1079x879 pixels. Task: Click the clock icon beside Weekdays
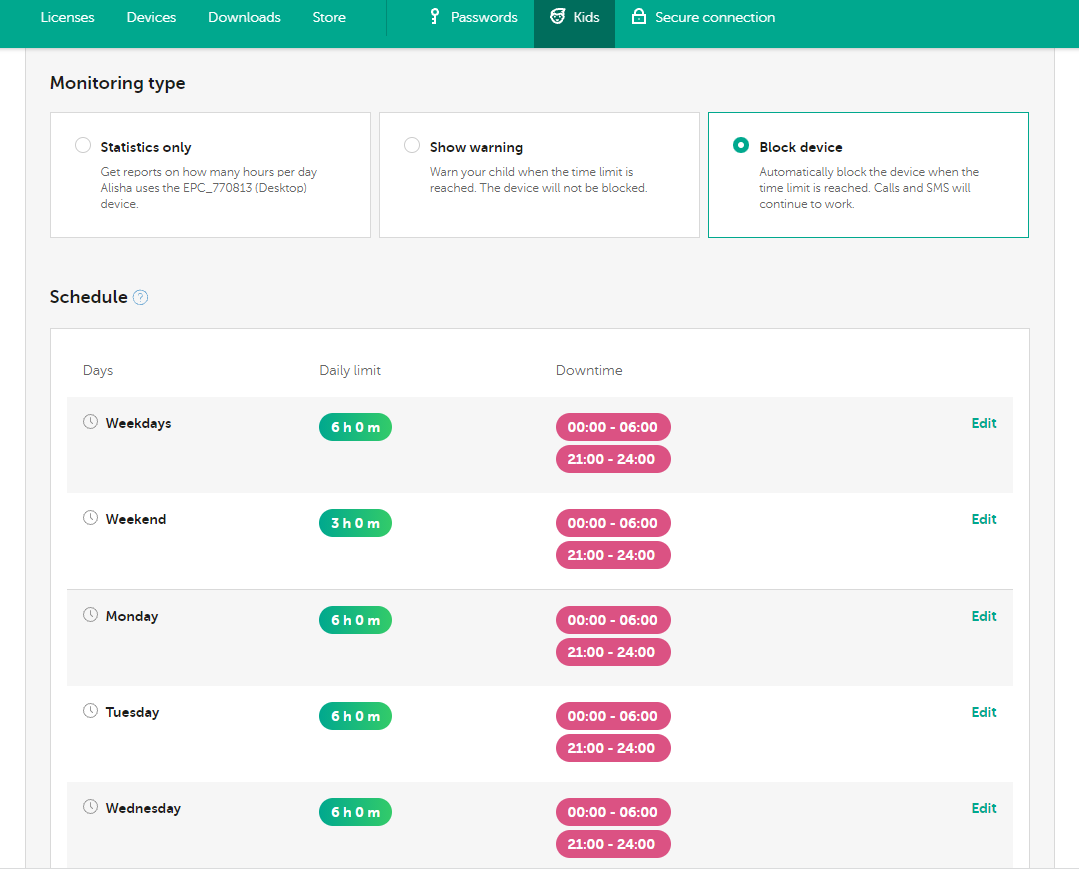(90, 422)
